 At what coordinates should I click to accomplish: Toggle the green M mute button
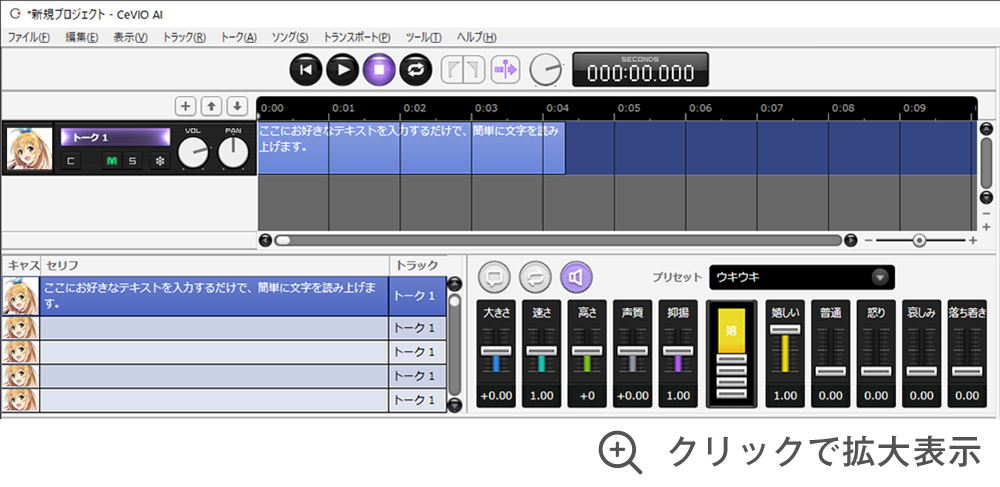tap(112, 161)
